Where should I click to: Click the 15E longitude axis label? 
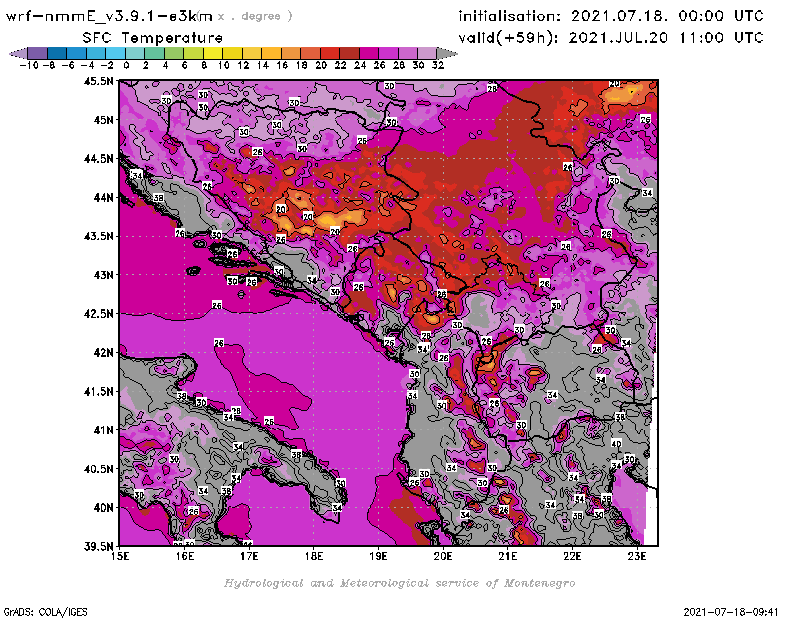click(120, 556)
